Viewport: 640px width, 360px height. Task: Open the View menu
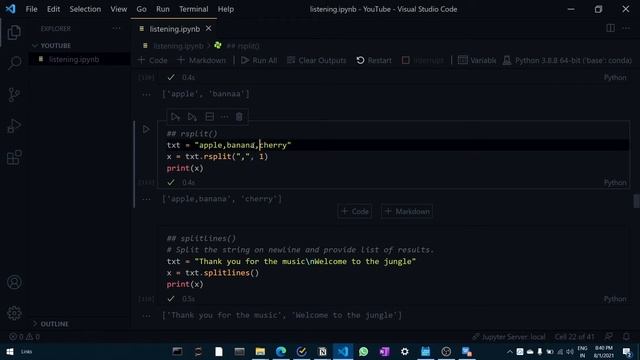point(119,9)
